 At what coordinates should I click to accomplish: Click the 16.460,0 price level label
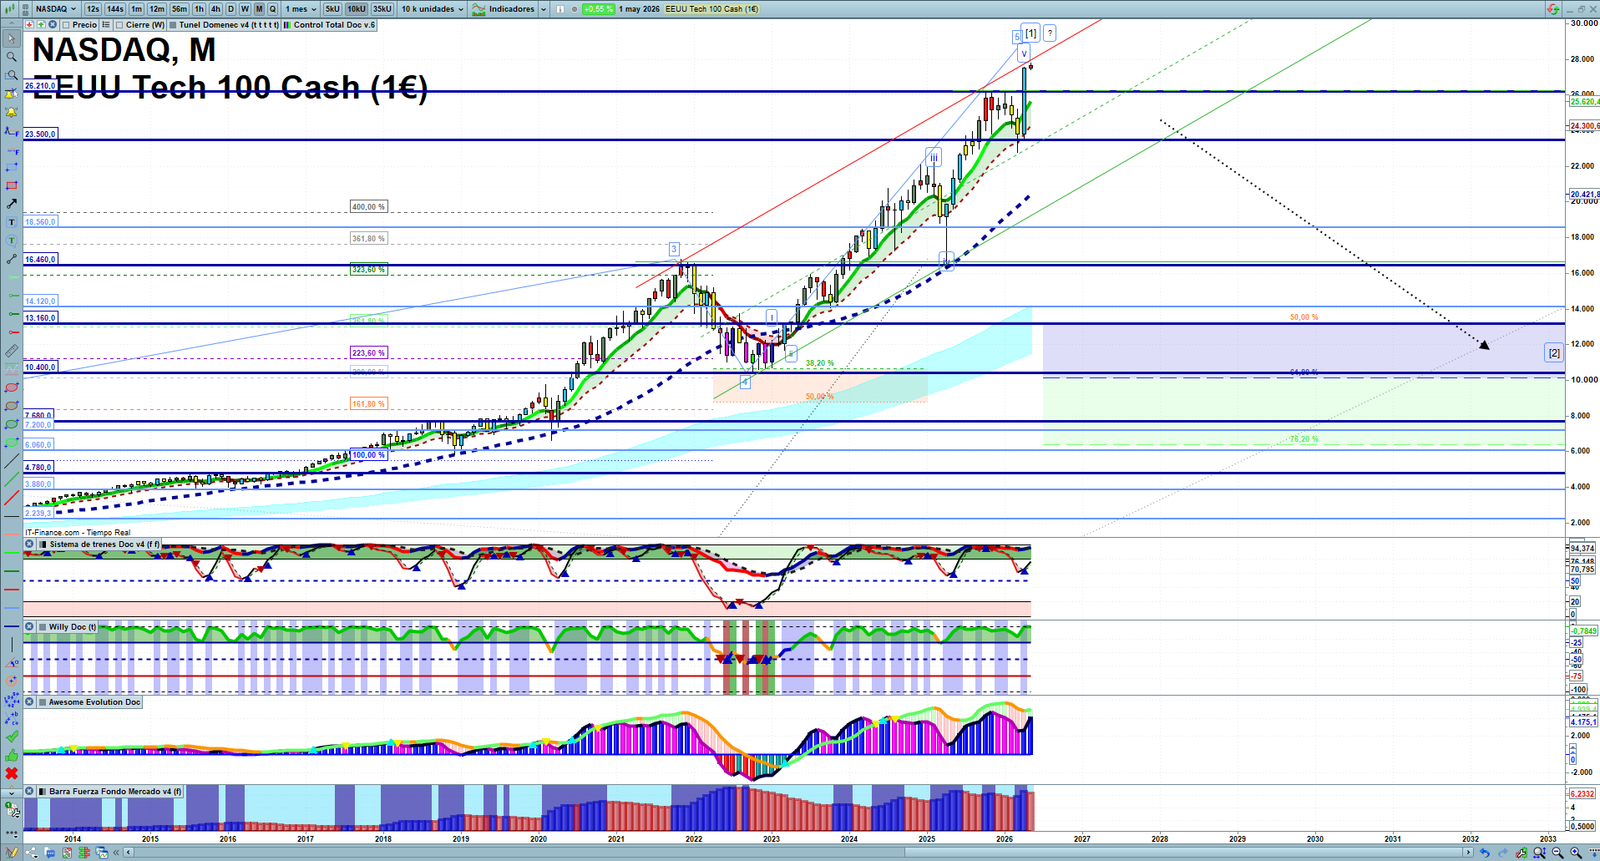[x=41, y=259]
